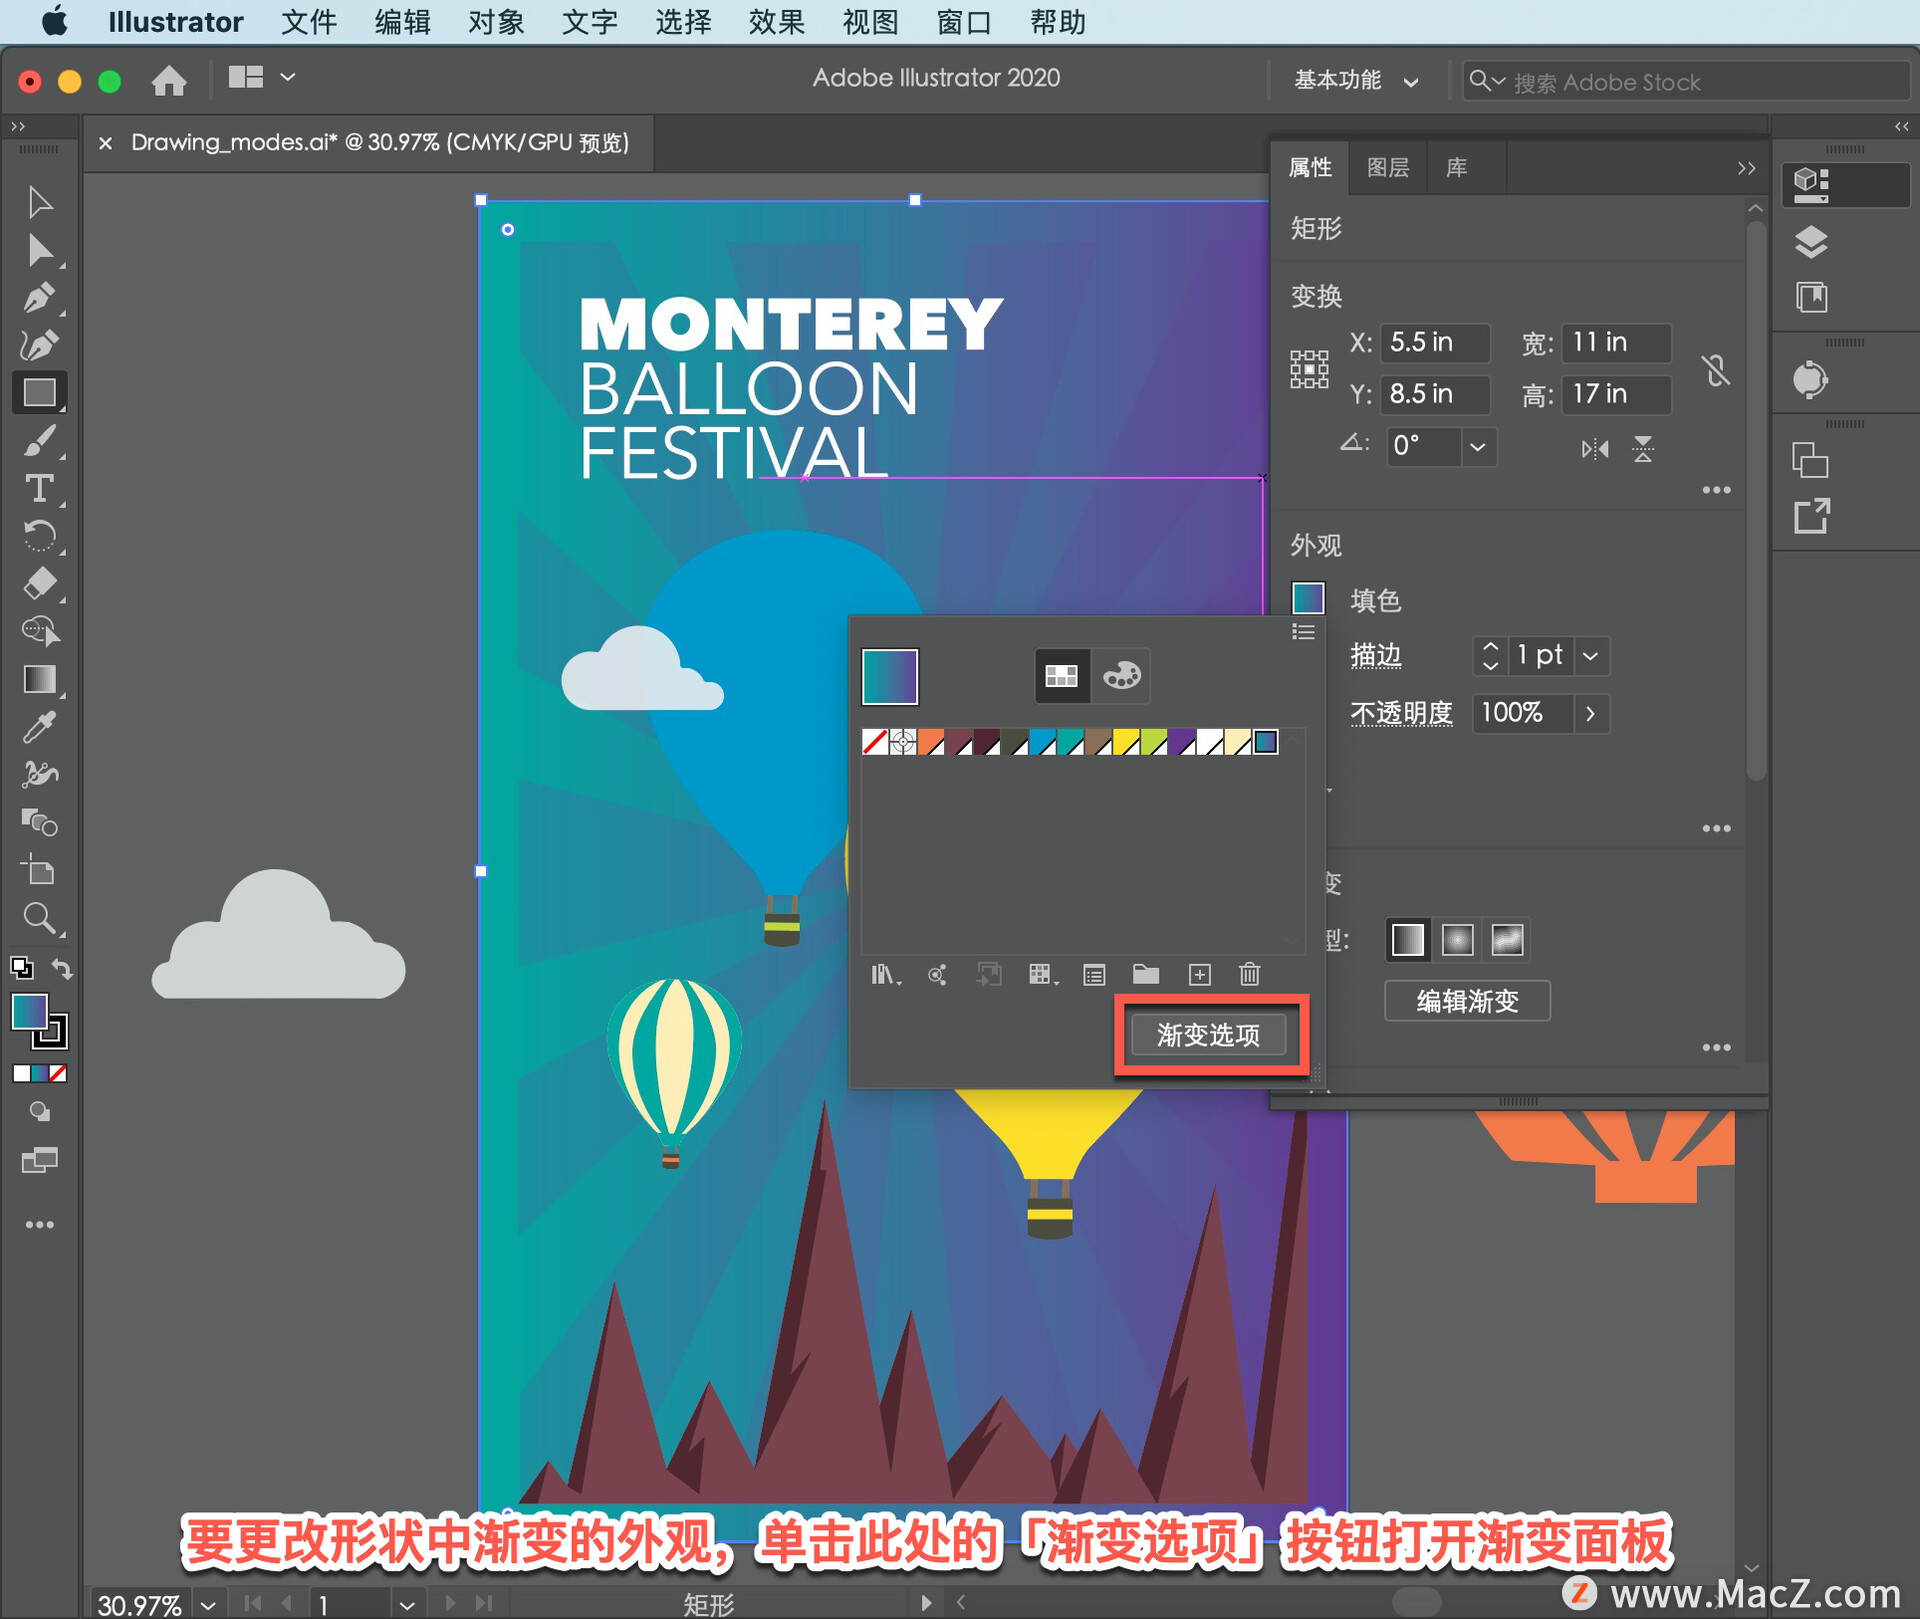Switch to the 图层 tab
1920x1619 pixels.
tap(1387, 167)
